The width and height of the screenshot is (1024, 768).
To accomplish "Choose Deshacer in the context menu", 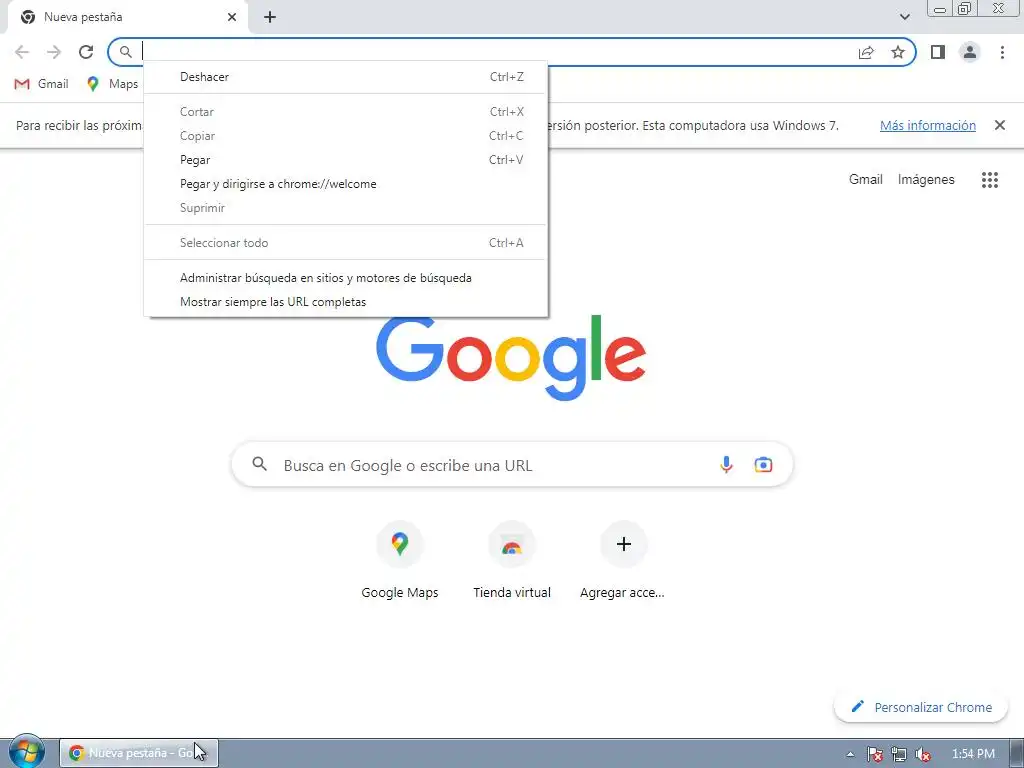I will click(x=345, y=77).
